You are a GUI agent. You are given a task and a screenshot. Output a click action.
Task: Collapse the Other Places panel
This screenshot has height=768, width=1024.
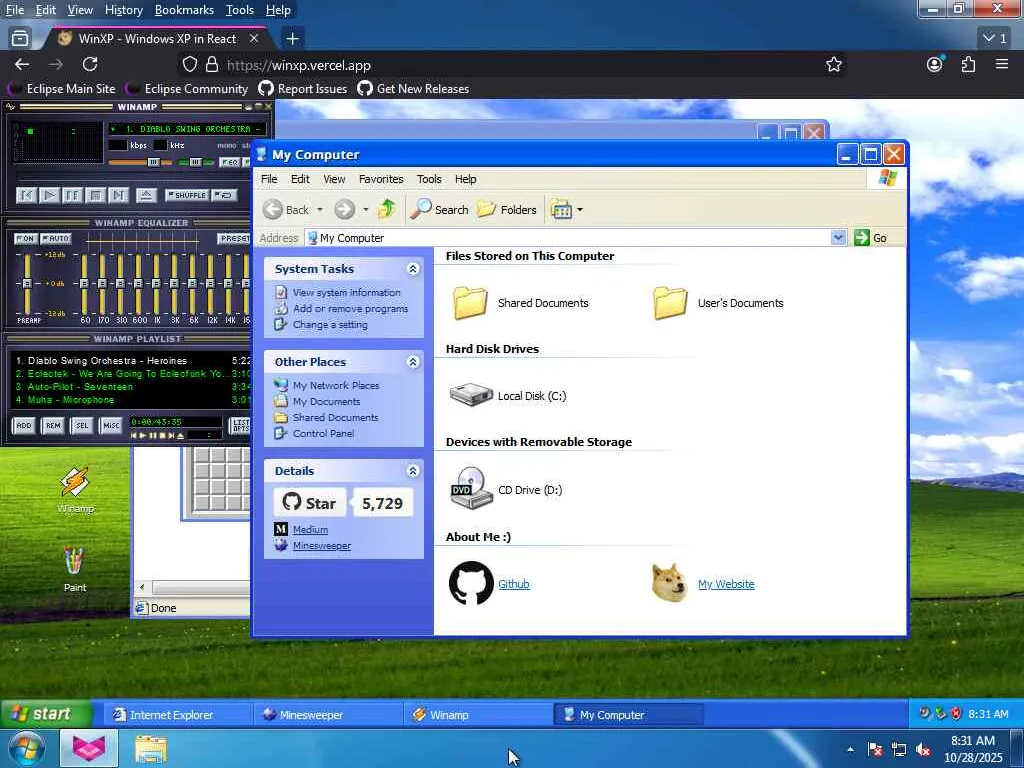(x=413, y=362)
